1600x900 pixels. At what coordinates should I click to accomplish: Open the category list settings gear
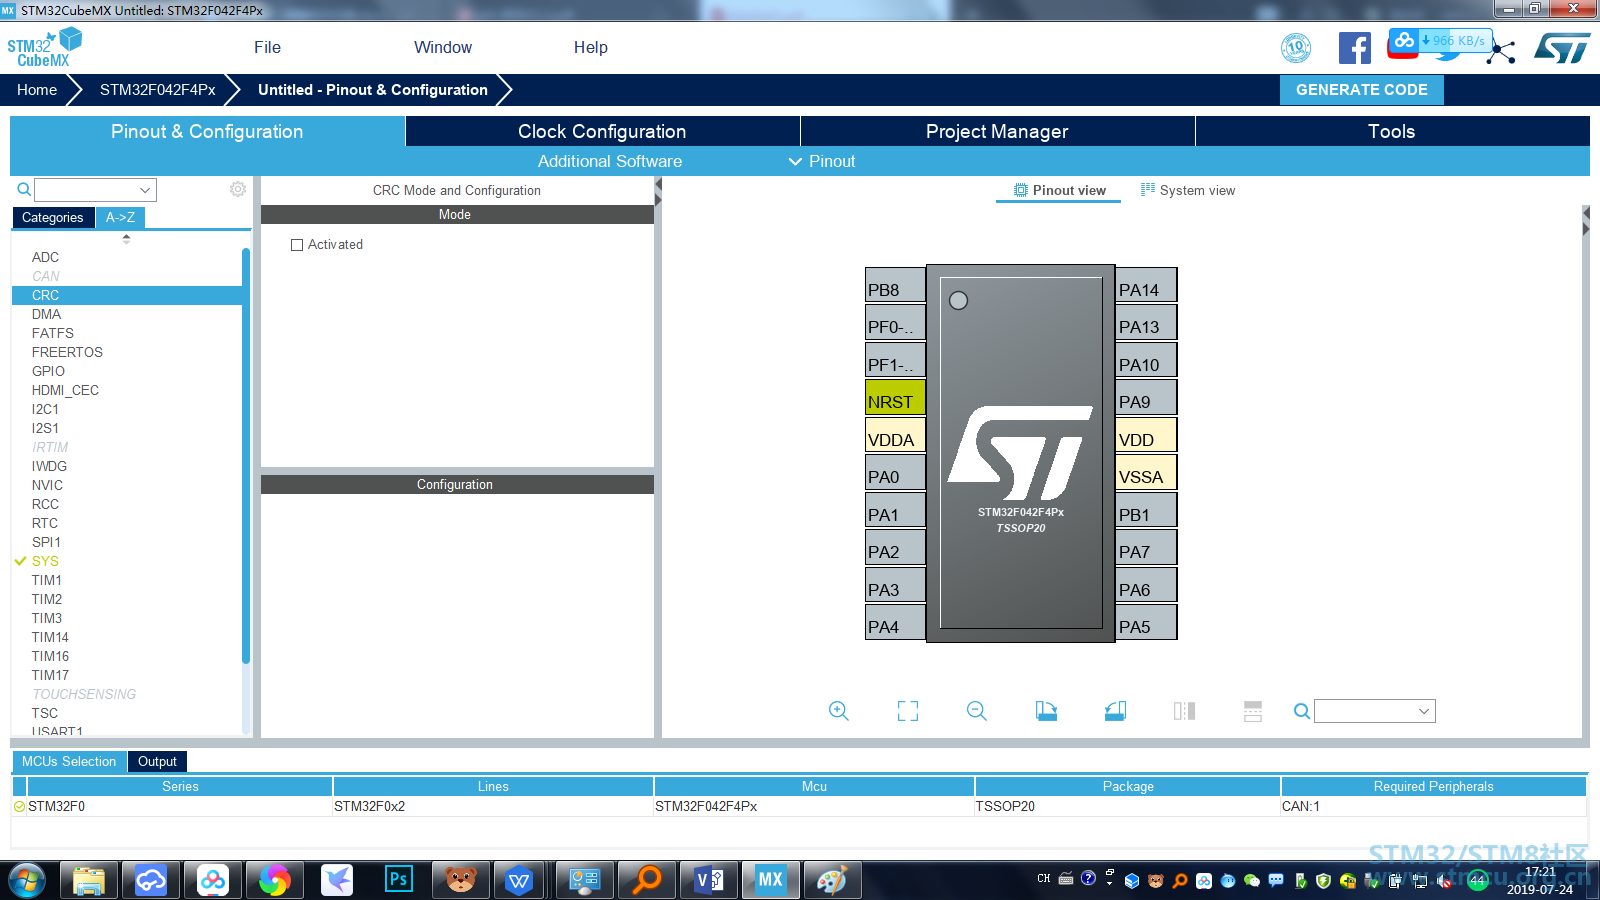[x=238, y=189]
